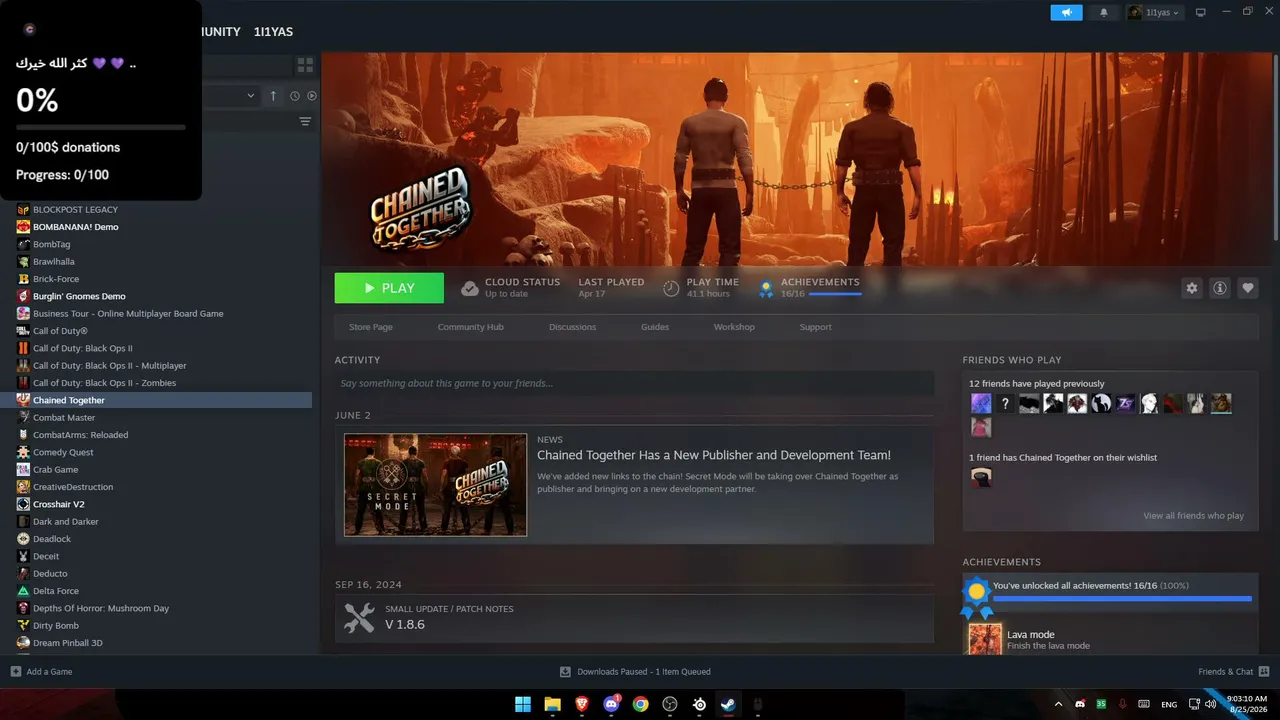Open the Secret Mode news thumbnail
Screen dimensions: 1280x720
click(x=435, y=484)
